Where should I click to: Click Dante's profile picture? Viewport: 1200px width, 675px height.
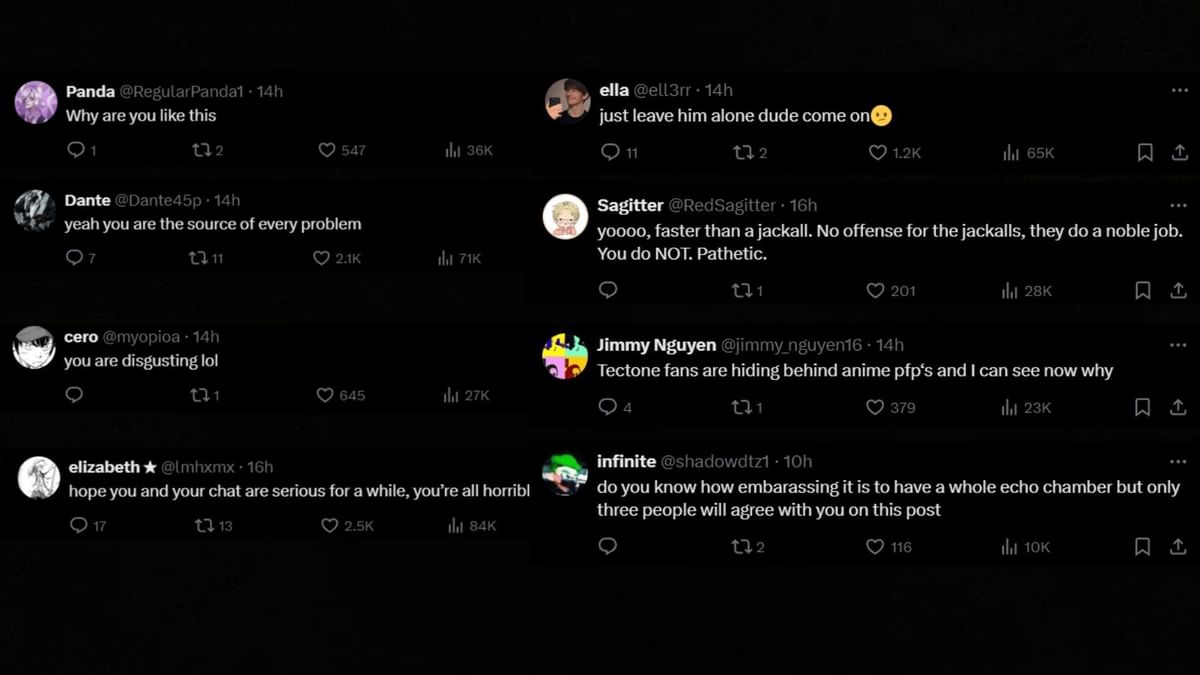click(35, 211)
